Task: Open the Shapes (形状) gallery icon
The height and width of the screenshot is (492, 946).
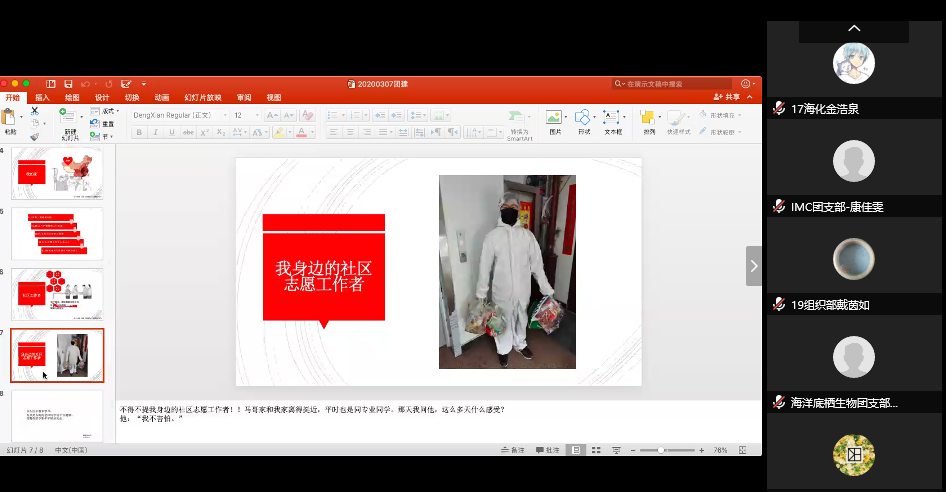Action: coord(584,119)
